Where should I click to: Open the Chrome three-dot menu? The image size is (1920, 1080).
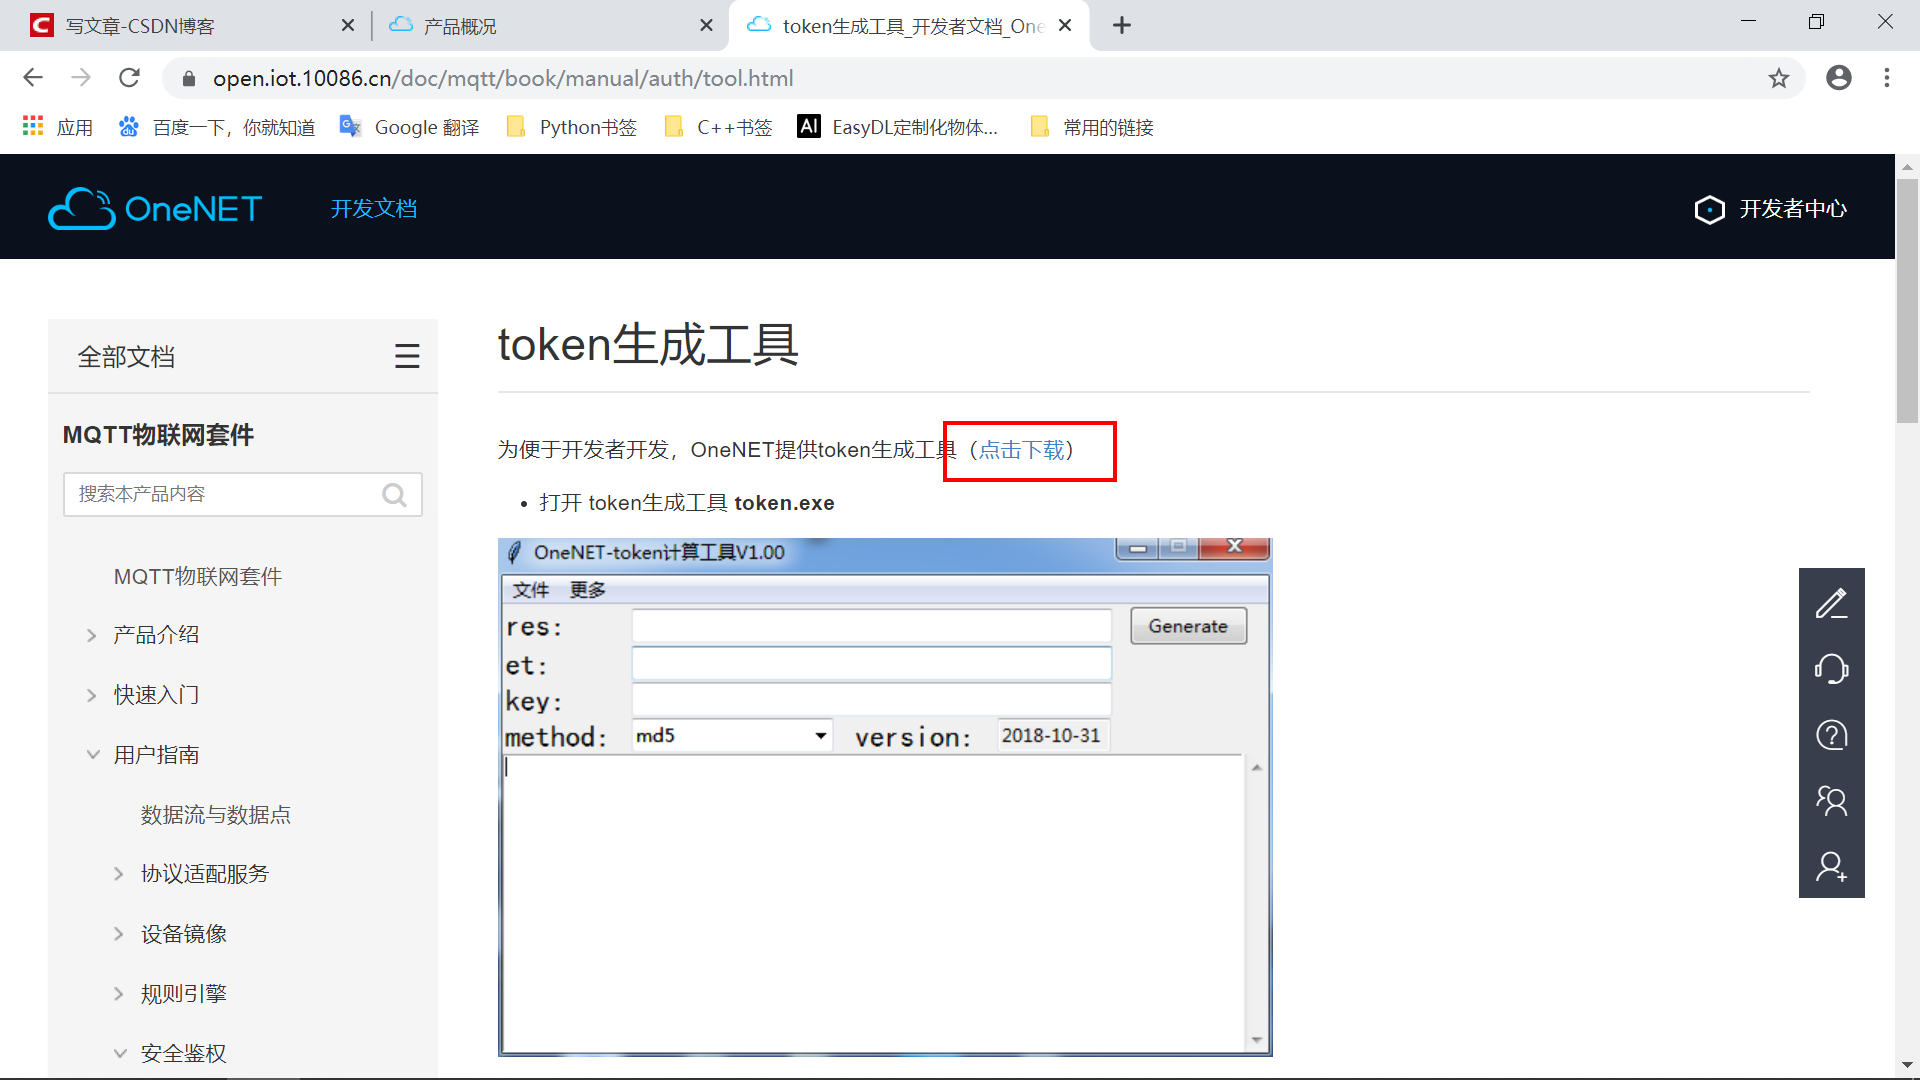(1887, 78)
